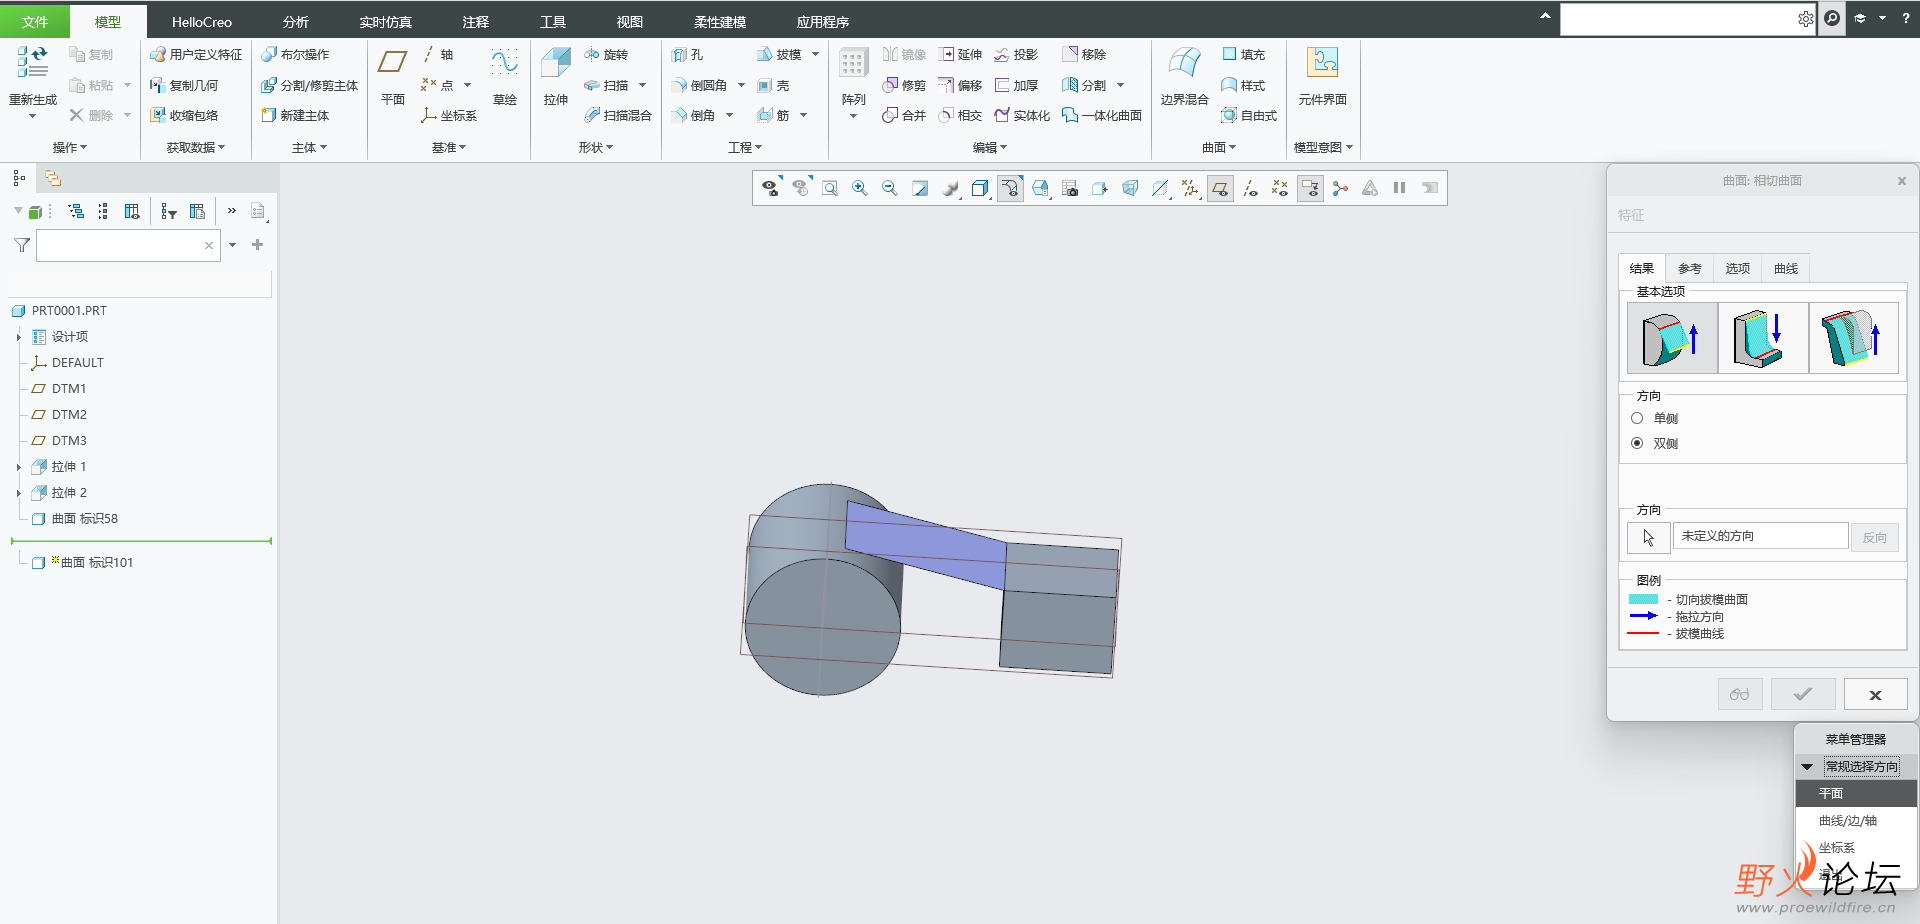Image resolution: width=1920 pixels, height=924 pixels.
Task: Toggle the plane display filter icon
Action: (x=1220, y=188)
